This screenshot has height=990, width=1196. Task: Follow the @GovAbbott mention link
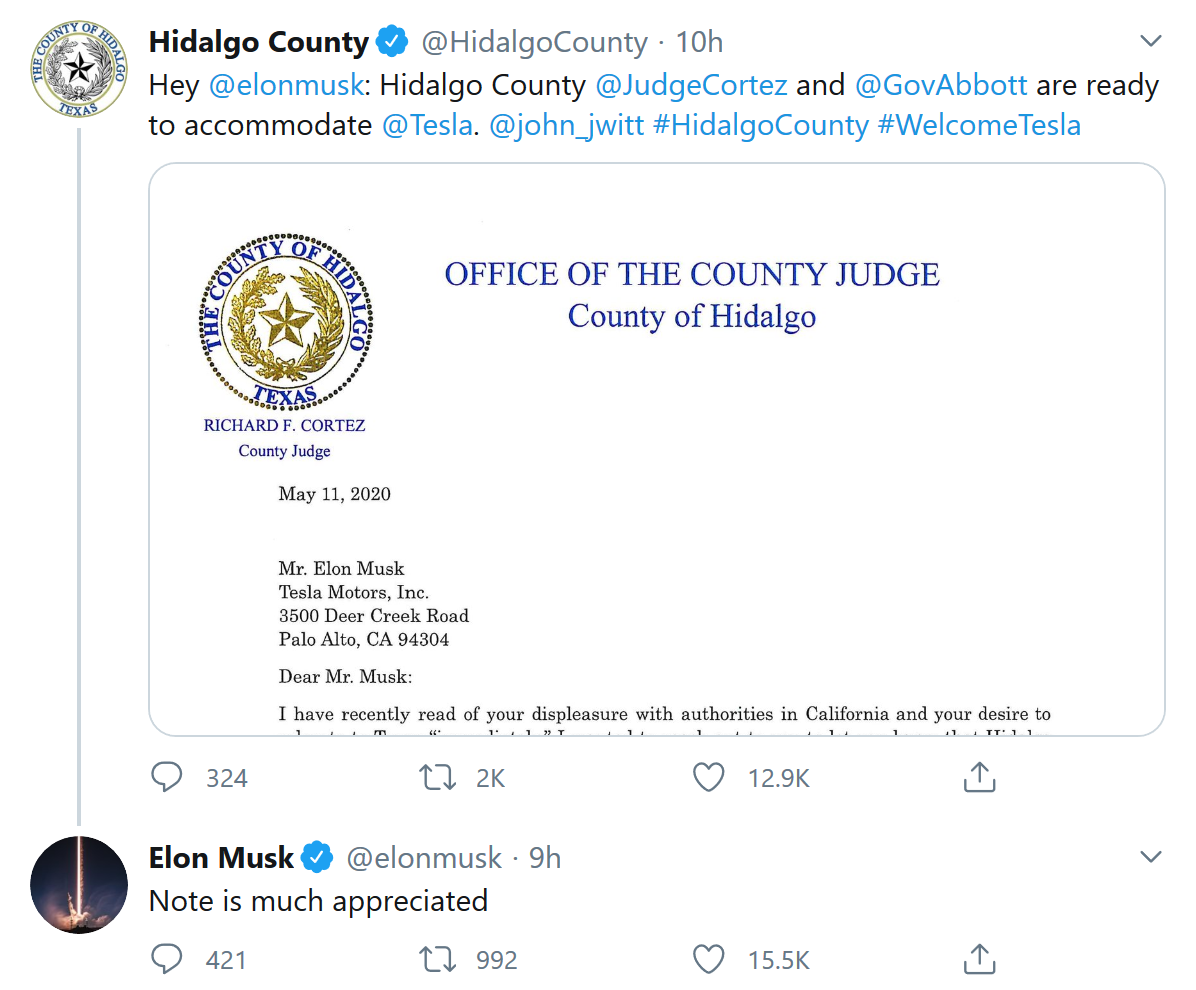pyautogui.click(x=941, y=85)
